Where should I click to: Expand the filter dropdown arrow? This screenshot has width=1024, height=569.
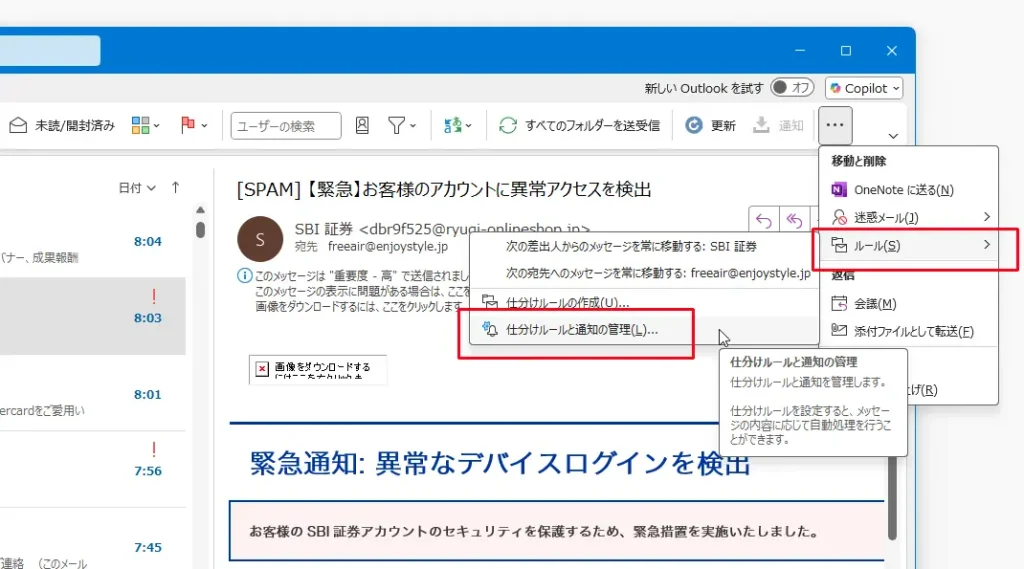[413, 126]
